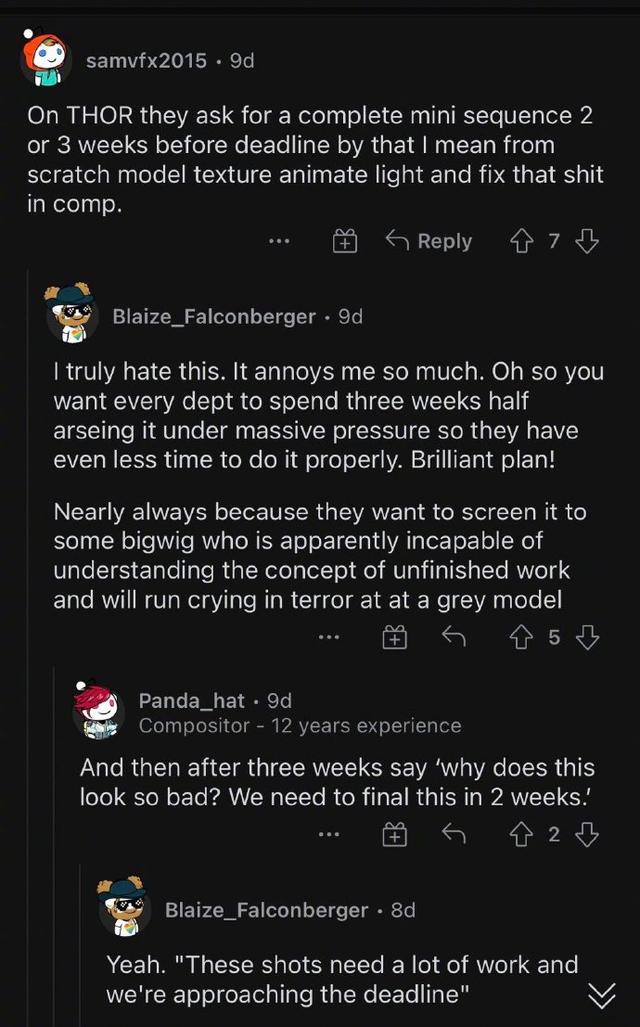Open Blaize_Falconberger username on 8d reply
Screen dimensions: 640x1027
tap(267, 910)
